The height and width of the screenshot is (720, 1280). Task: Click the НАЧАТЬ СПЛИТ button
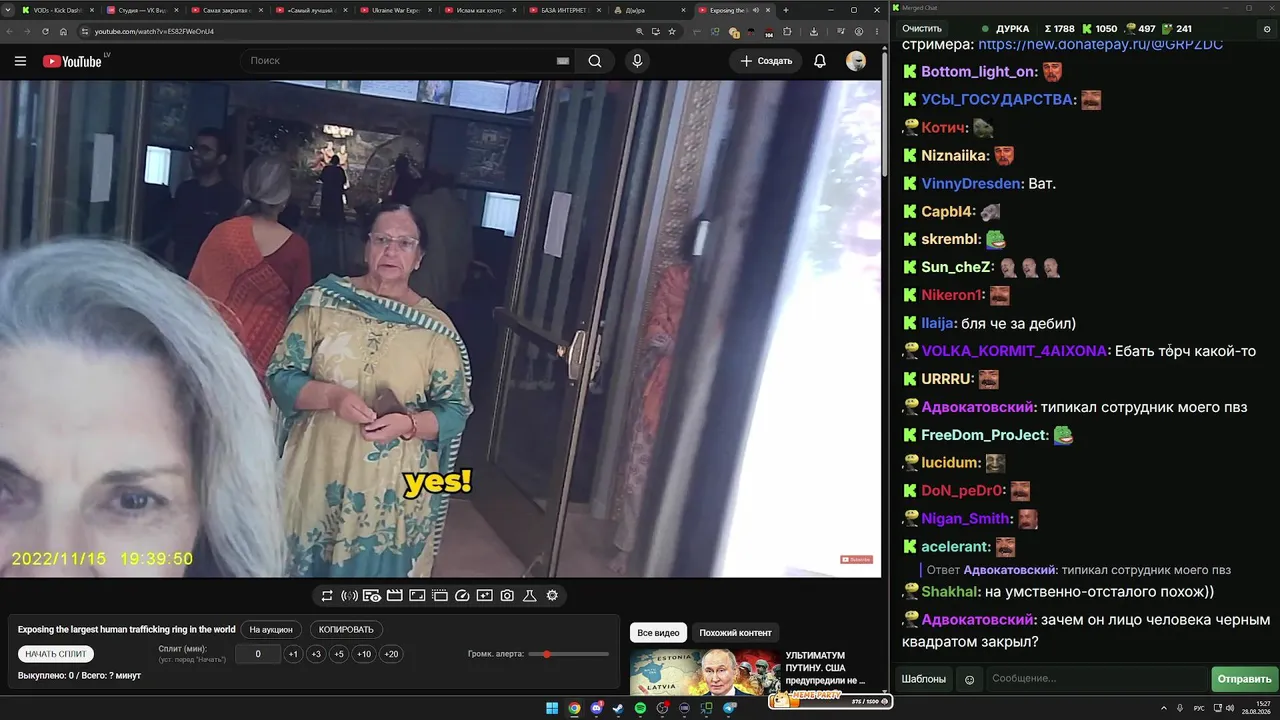coord(56,654)
